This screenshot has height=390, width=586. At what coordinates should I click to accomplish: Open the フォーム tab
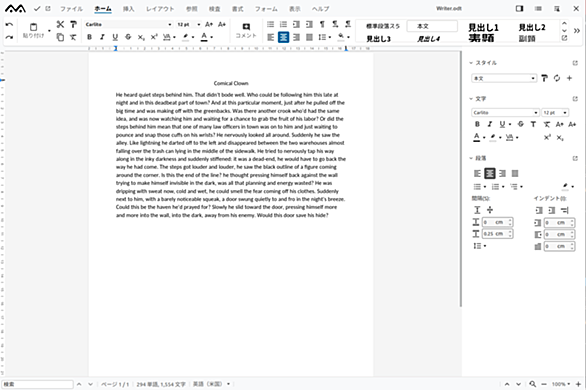[266, 9]
